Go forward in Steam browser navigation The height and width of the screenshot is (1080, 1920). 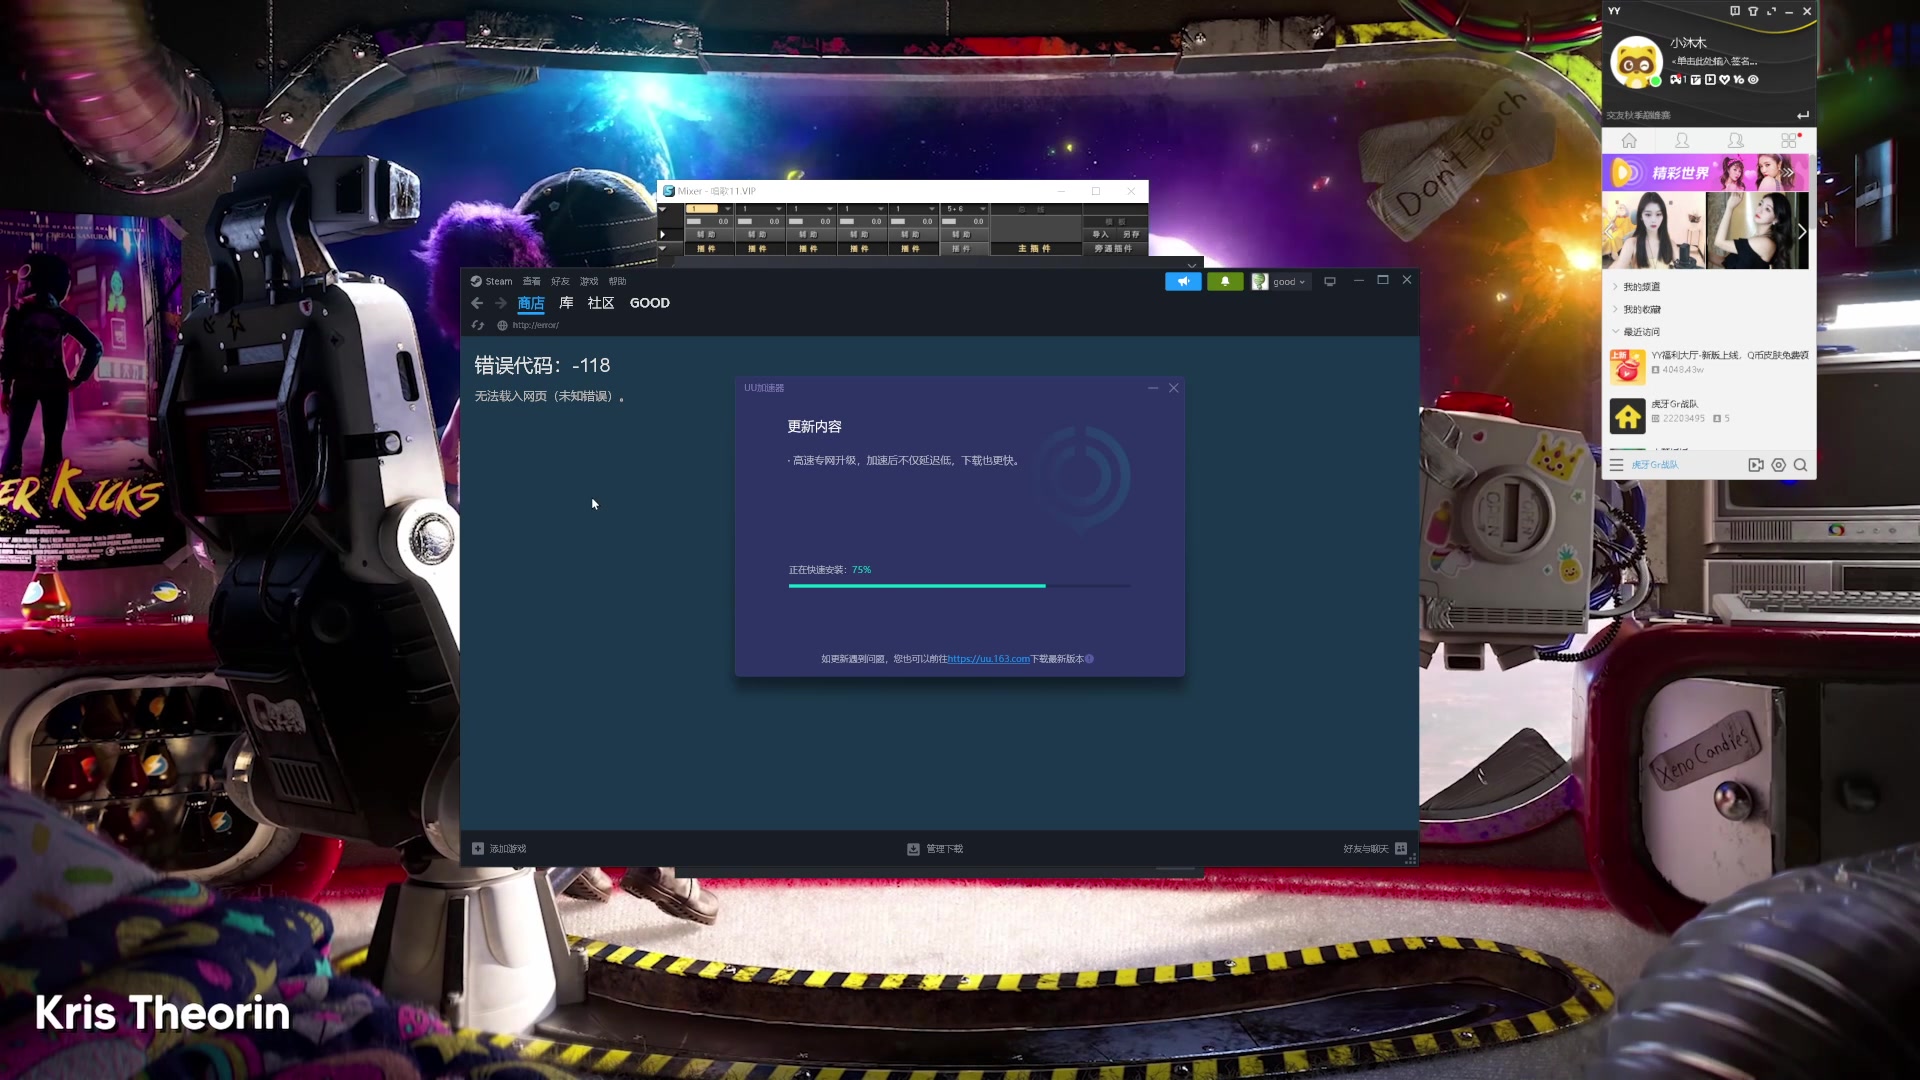(501, 303)
